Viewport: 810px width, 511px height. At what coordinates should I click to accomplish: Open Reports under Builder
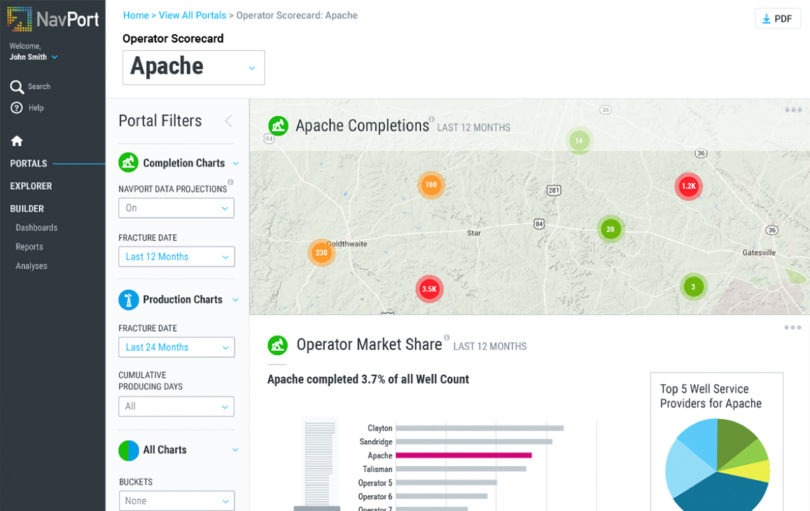pyautogui.click(x=29, y=247)
